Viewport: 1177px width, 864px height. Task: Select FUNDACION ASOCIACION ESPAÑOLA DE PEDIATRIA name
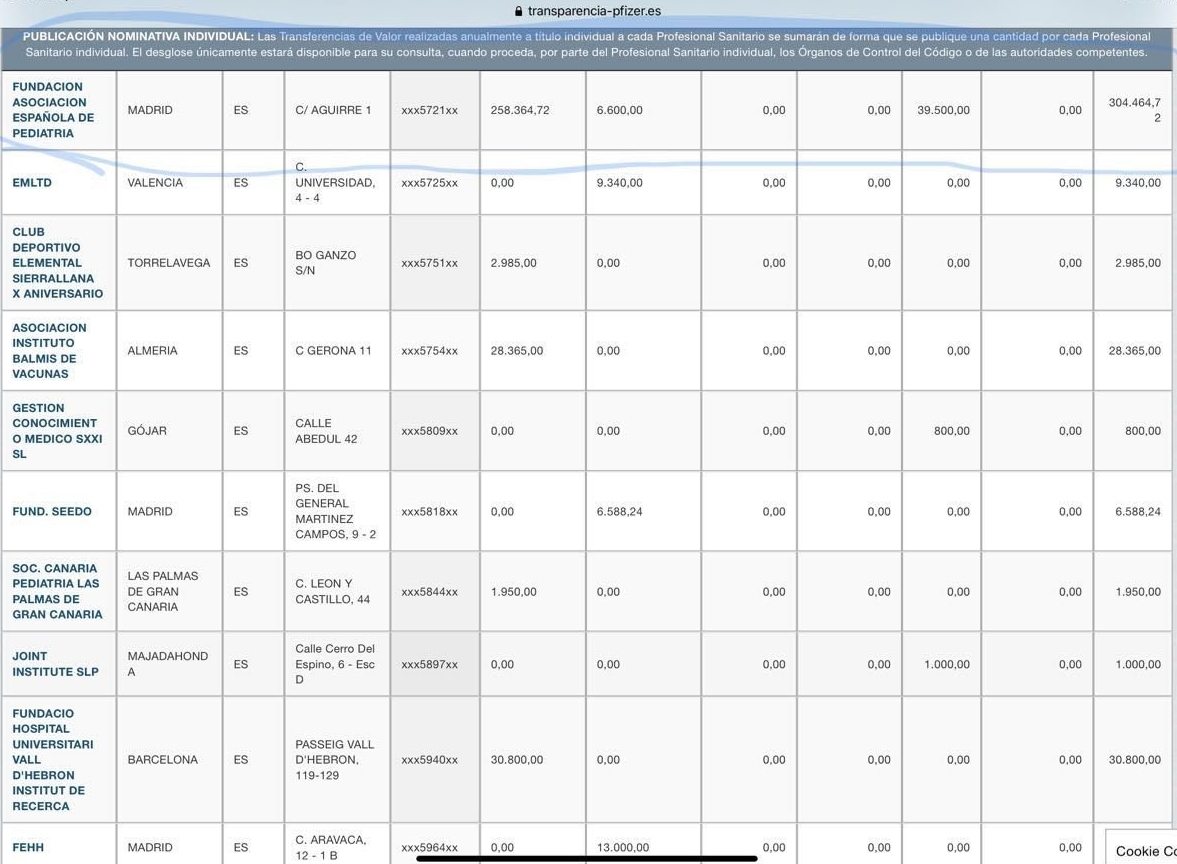(53, 110)
